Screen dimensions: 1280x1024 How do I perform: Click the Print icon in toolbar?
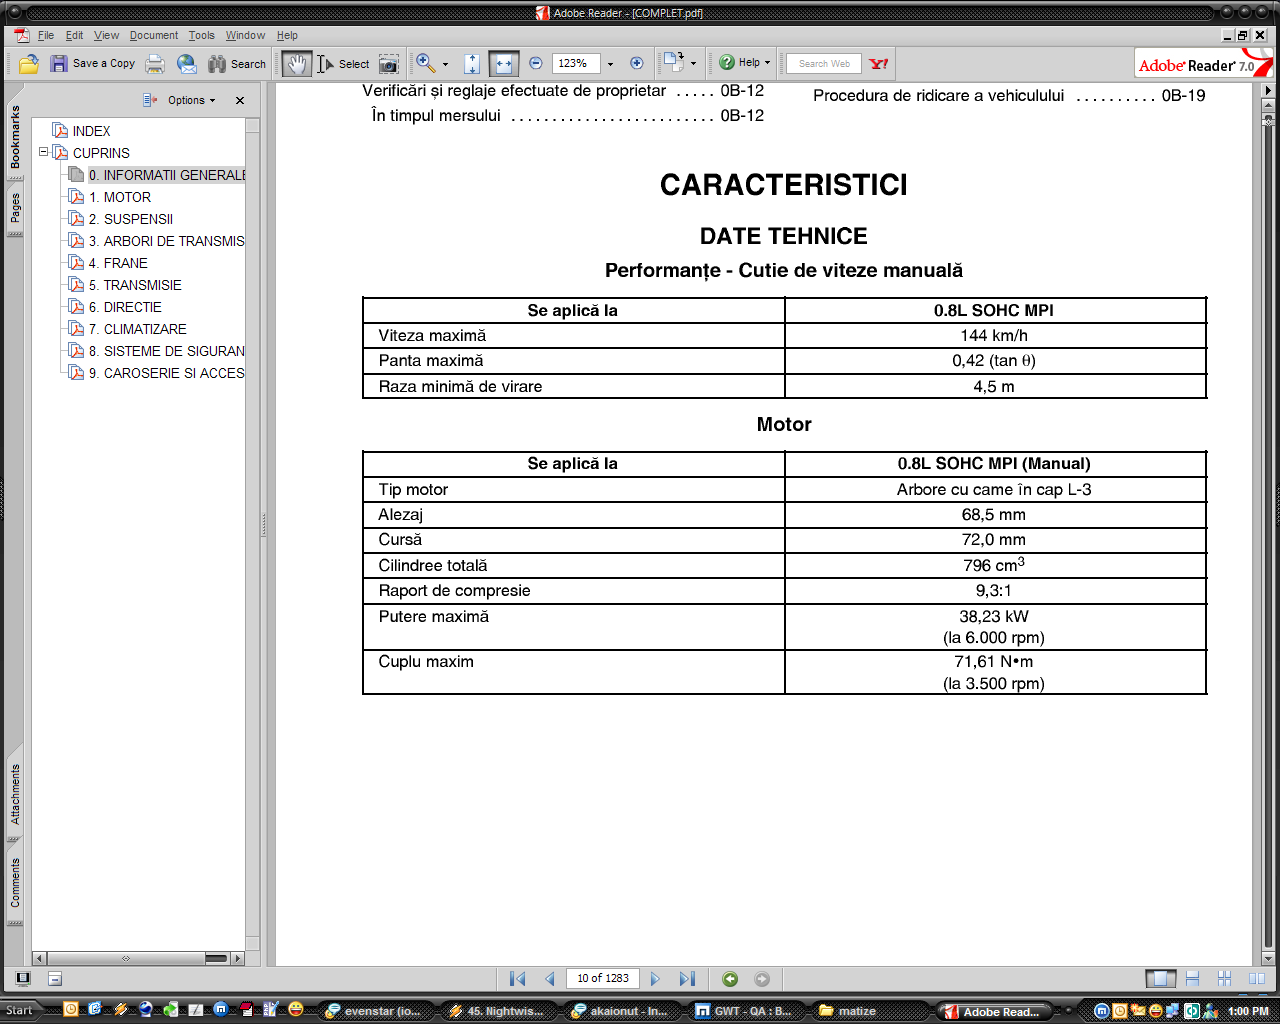(155, 64)
